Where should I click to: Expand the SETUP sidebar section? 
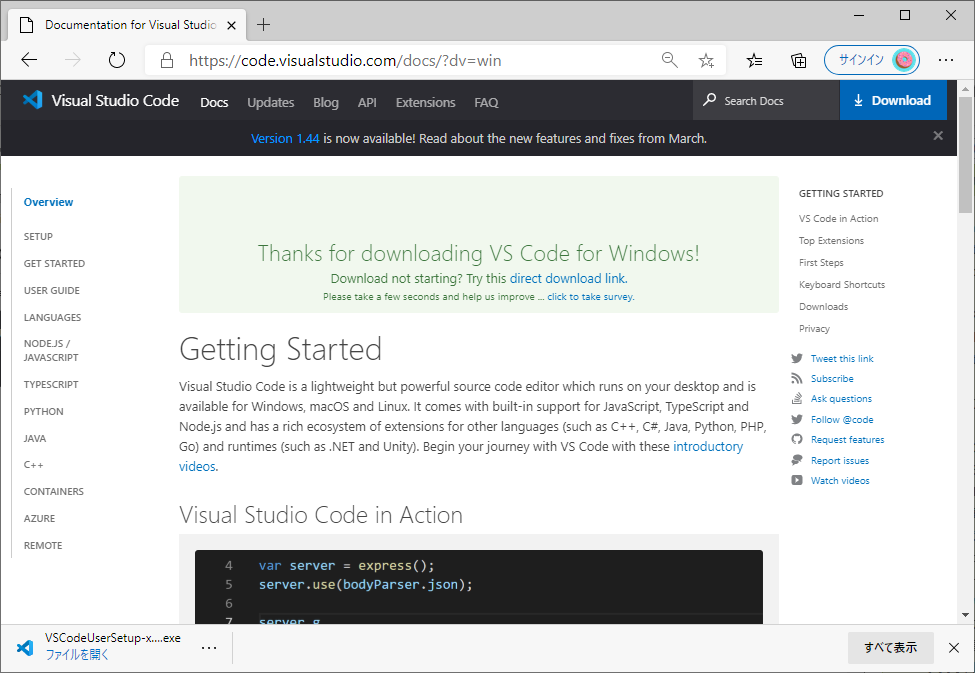(38, 236)
